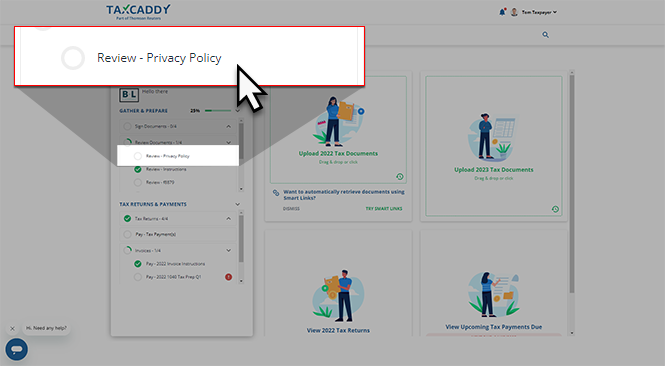Click the Review Documents progress circle
Viewport: 665px width, 366px height.
coord(127,142)
